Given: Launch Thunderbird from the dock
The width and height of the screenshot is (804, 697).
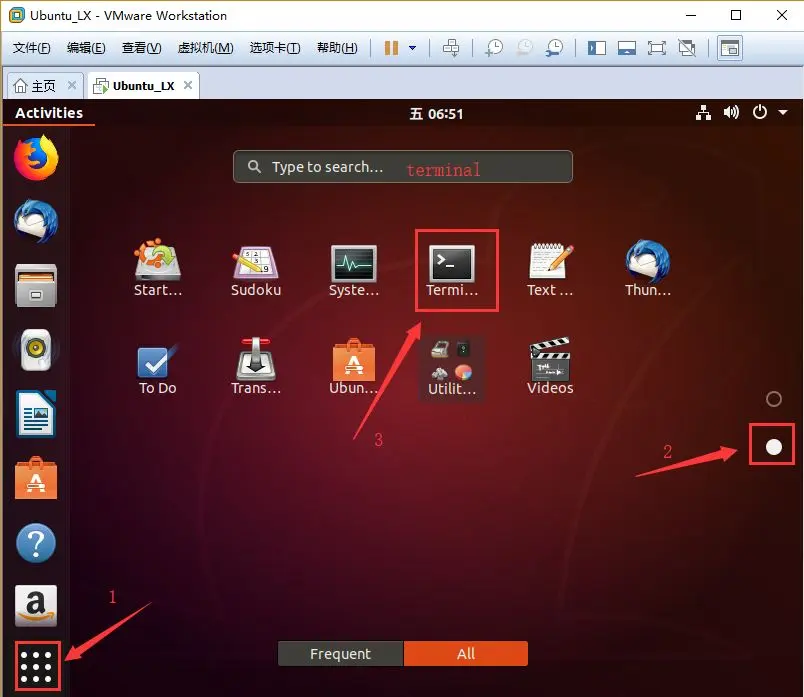Looking at the screenshot, I should (36, 221).
